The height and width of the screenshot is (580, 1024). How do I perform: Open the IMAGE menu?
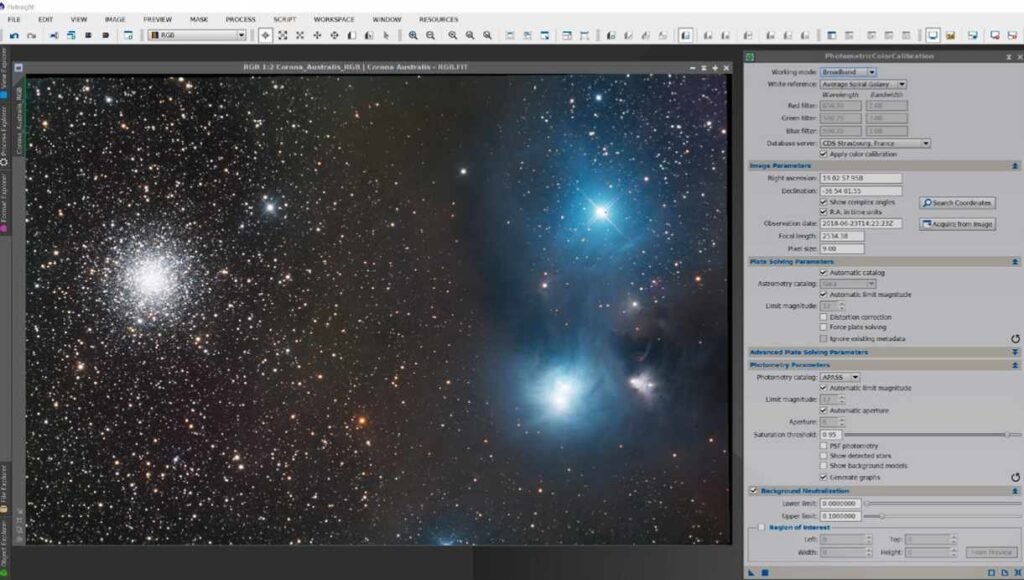[x=115, y=20]
